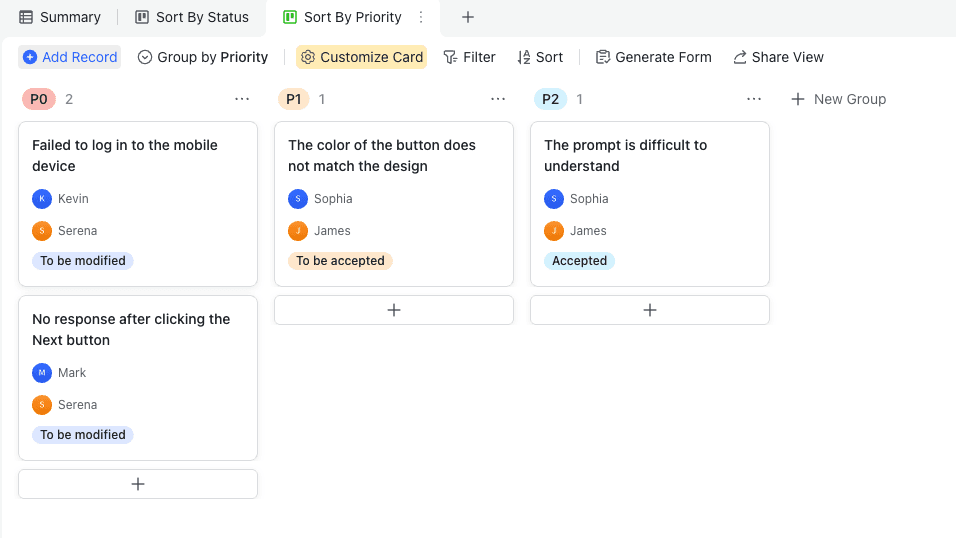
Task: Click the Customize Card button
Action: pyautogui.click(x=361, y=57)
